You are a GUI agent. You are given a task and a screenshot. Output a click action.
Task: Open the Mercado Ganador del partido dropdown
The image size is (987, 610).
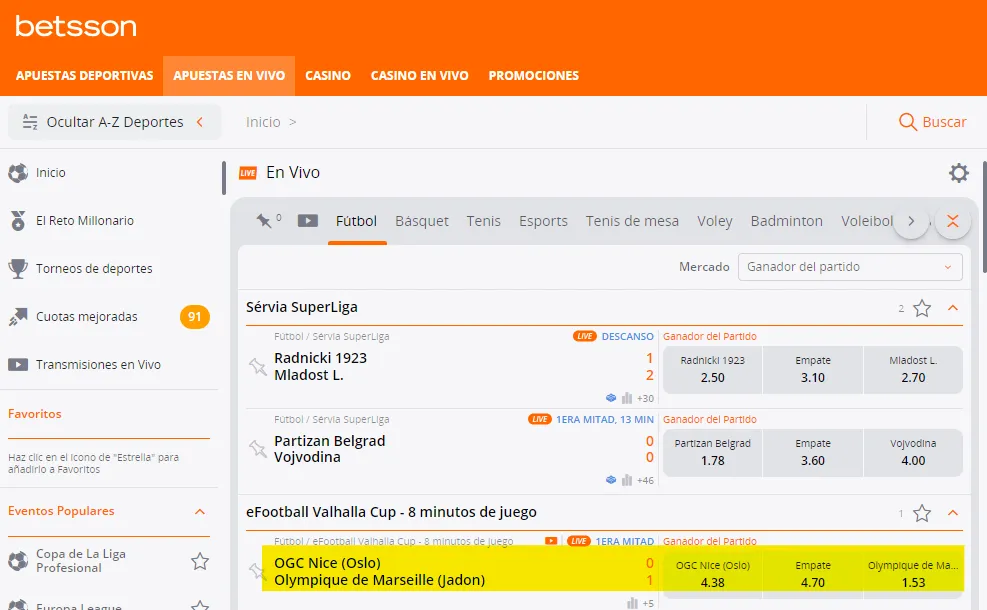(850, 267)
